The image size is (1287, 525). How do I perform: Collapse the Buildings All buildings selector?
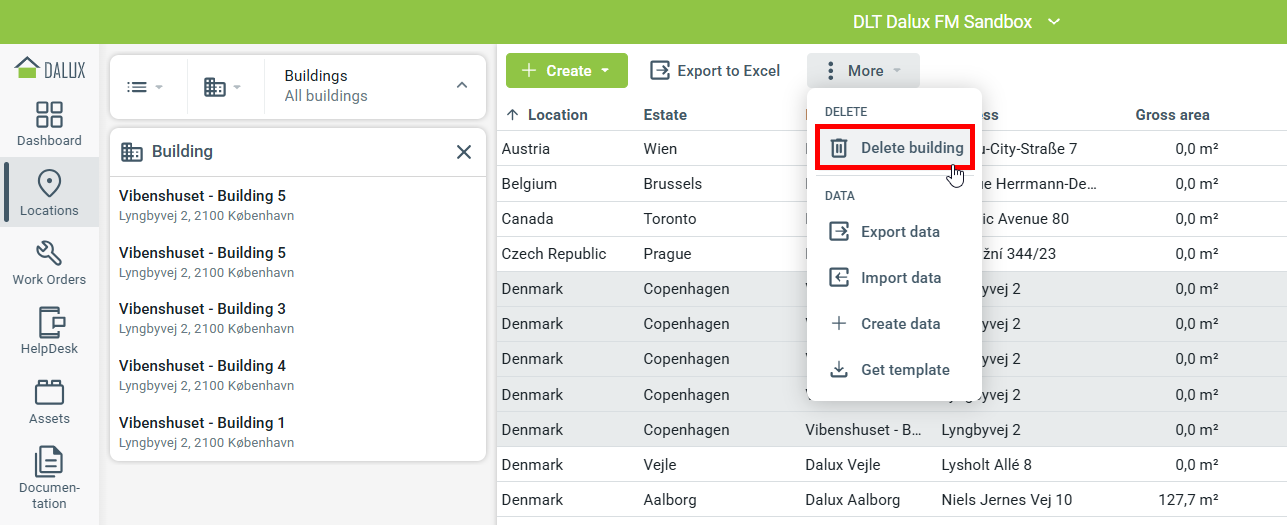(x=461, y=86)
